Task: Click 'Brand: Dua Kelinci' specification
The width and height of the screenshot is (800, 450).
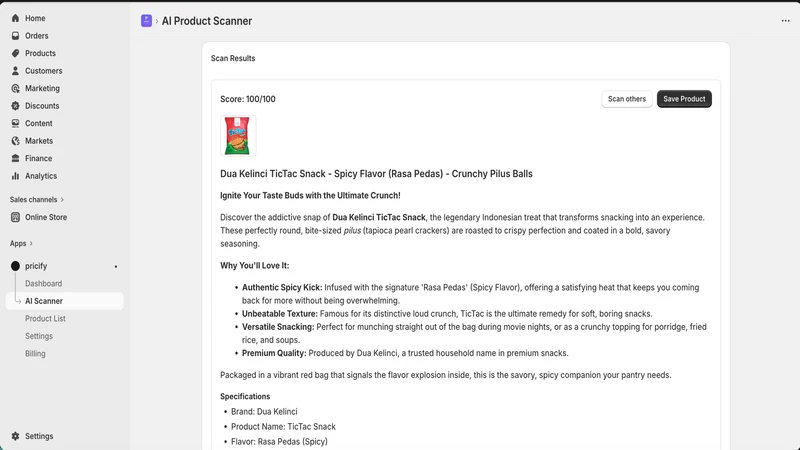Action: click(x=264, y=412)
